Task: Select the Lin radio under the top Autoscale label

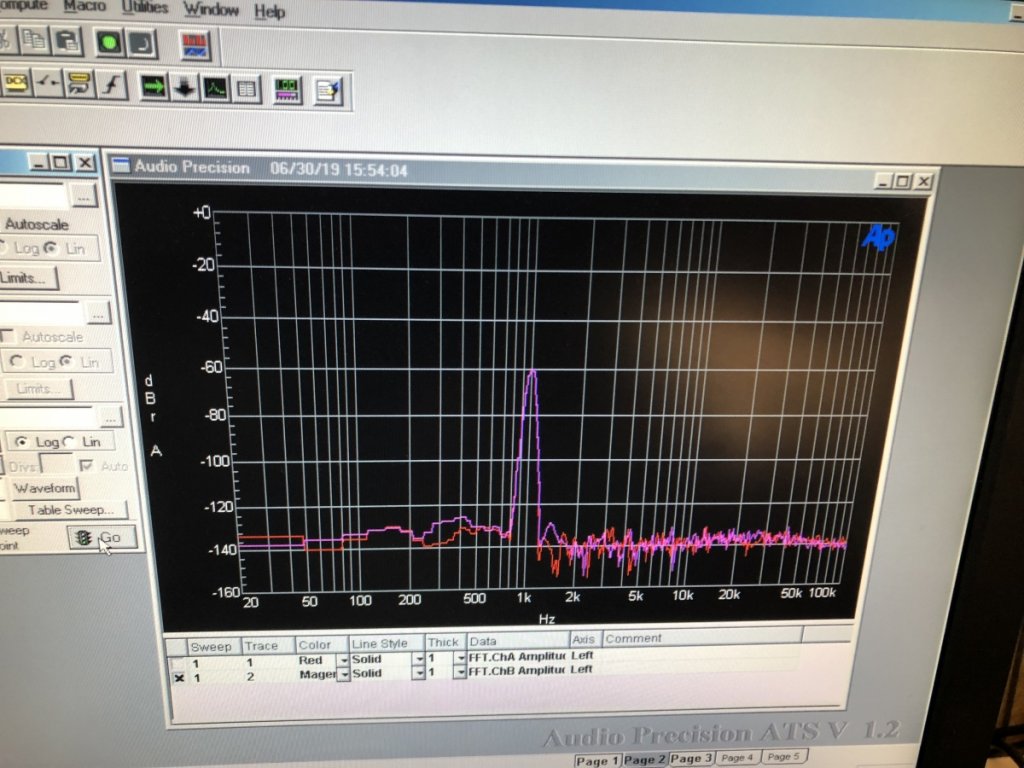Action: 51,248
